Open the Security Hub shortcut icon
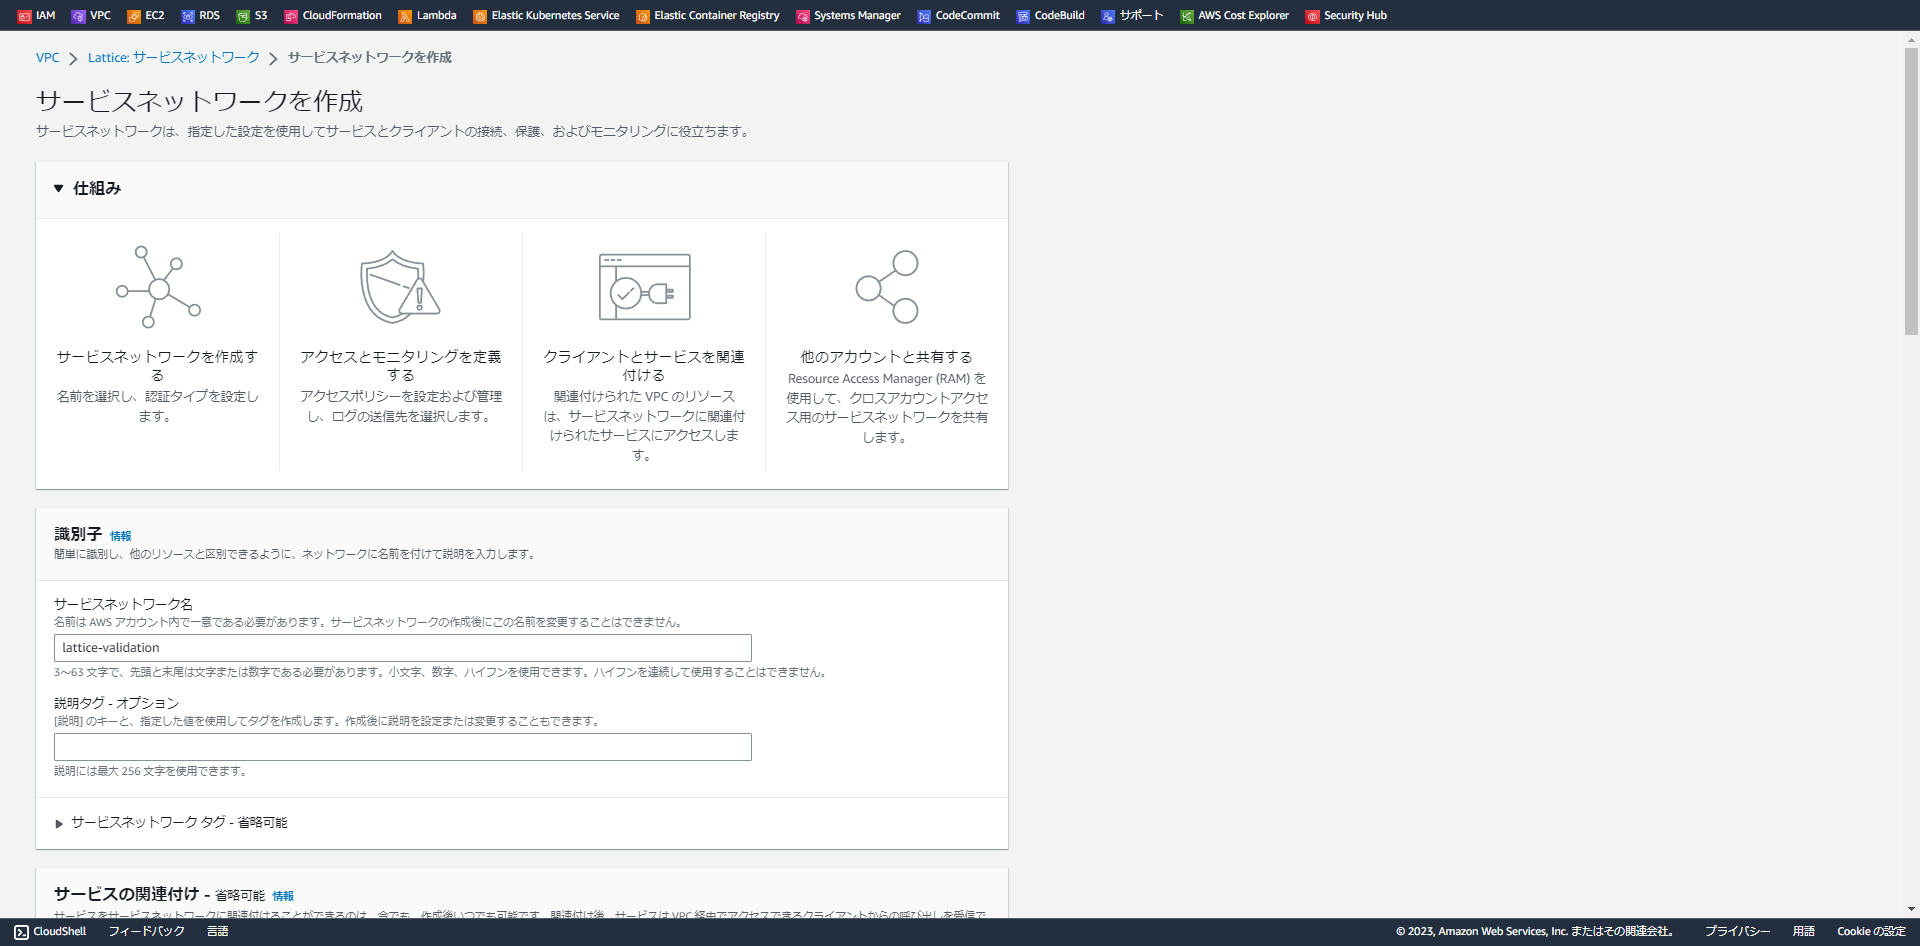Image resolution: width=1920 pixels, height=946 pixels. coord(1312,16)
